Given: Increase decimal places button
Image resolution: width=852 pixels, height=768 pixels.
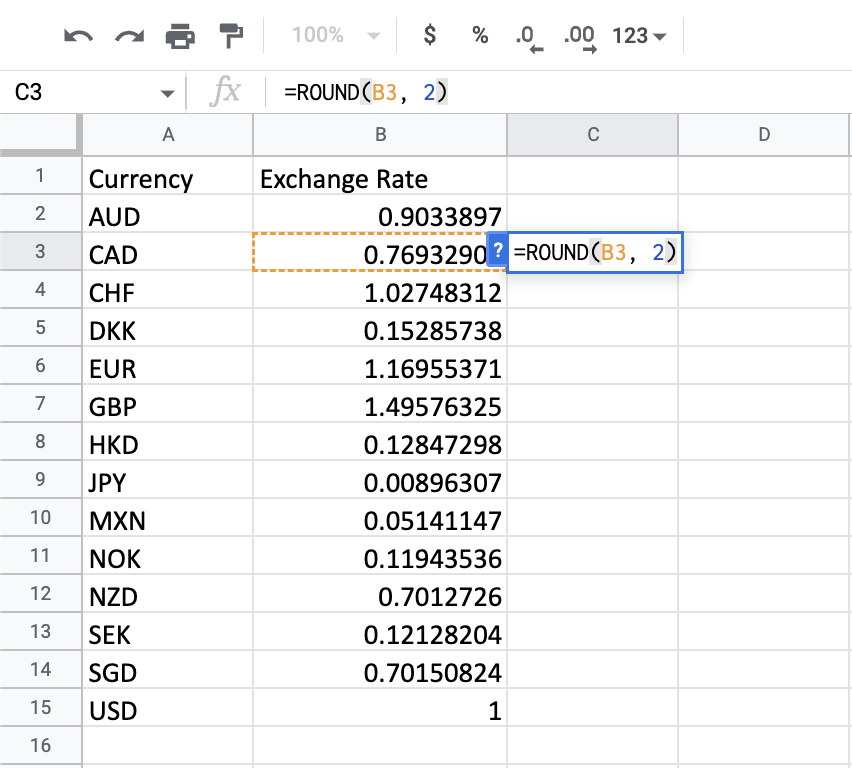Looking at the screenshot, I should click(580, 38).
